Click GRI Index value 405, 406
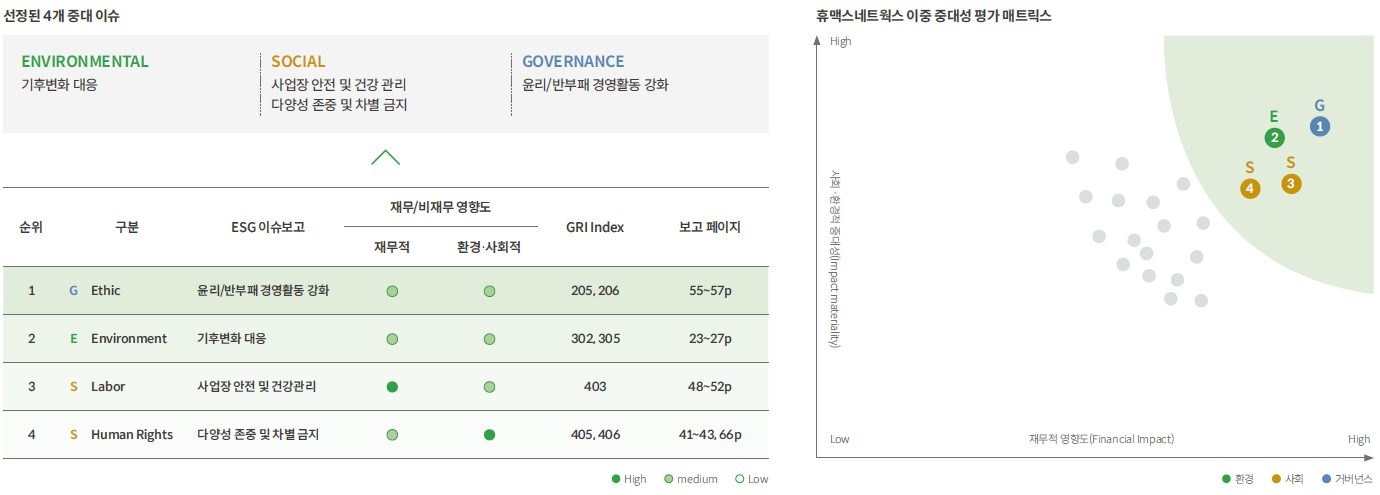The image size is (1380, 495). tap(595, 435)
